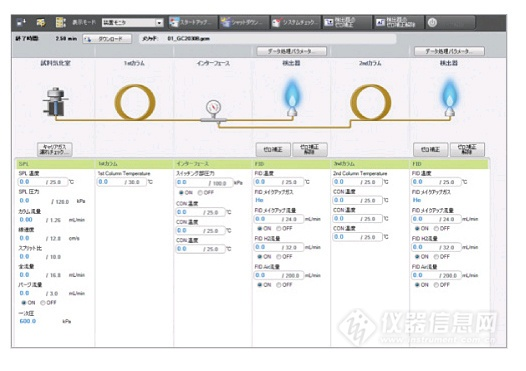Click ゼロ補正解除 button under the first detector

click(x=310, y=150)
